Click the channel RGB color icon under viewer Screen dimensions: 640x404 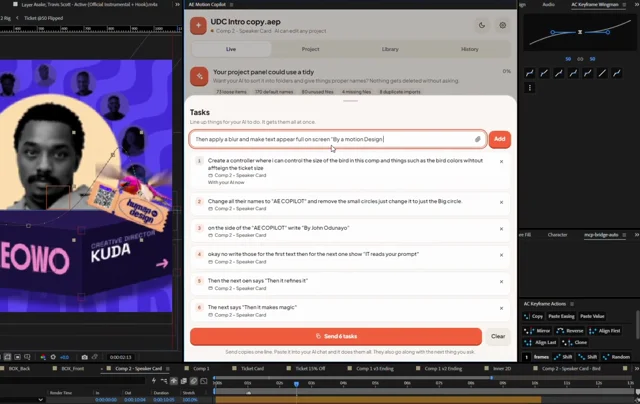43,357
